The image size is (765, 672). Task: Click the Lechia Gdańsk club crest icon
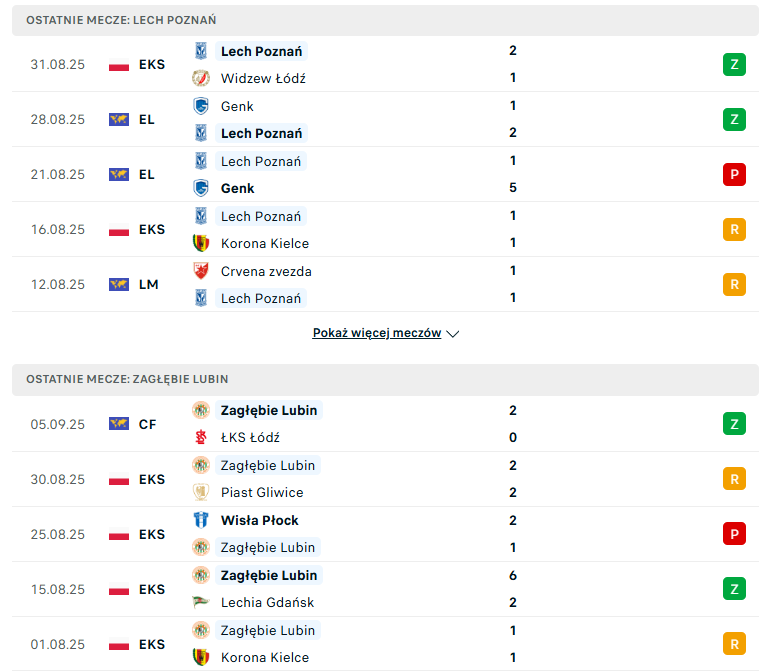click(201, 602)
